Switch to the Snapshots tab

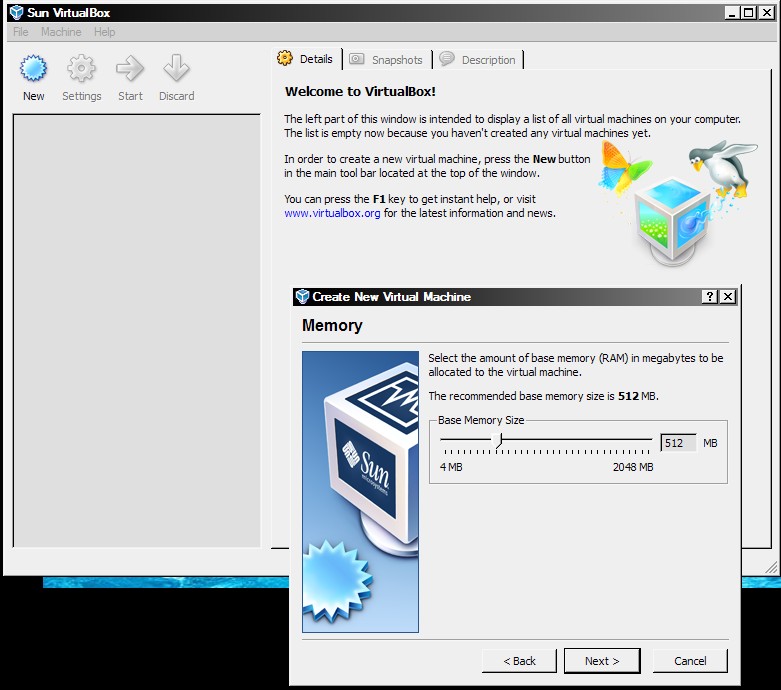[387, 60]
